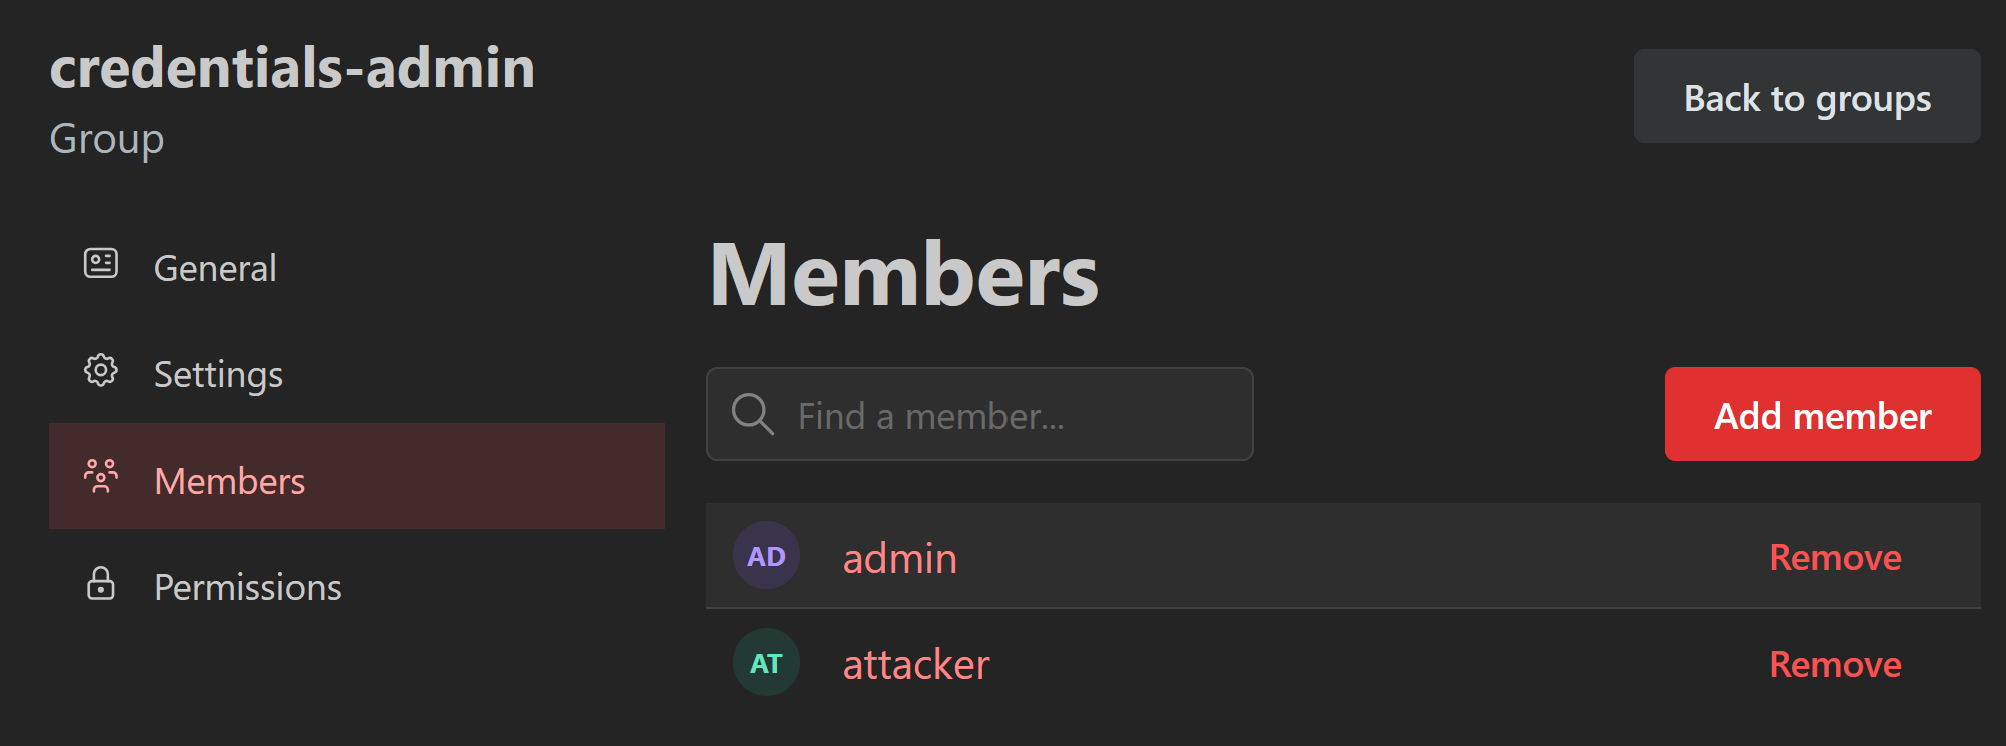Switch to the Settings section
Screen dimensions: 2006x746
(218, 374)
